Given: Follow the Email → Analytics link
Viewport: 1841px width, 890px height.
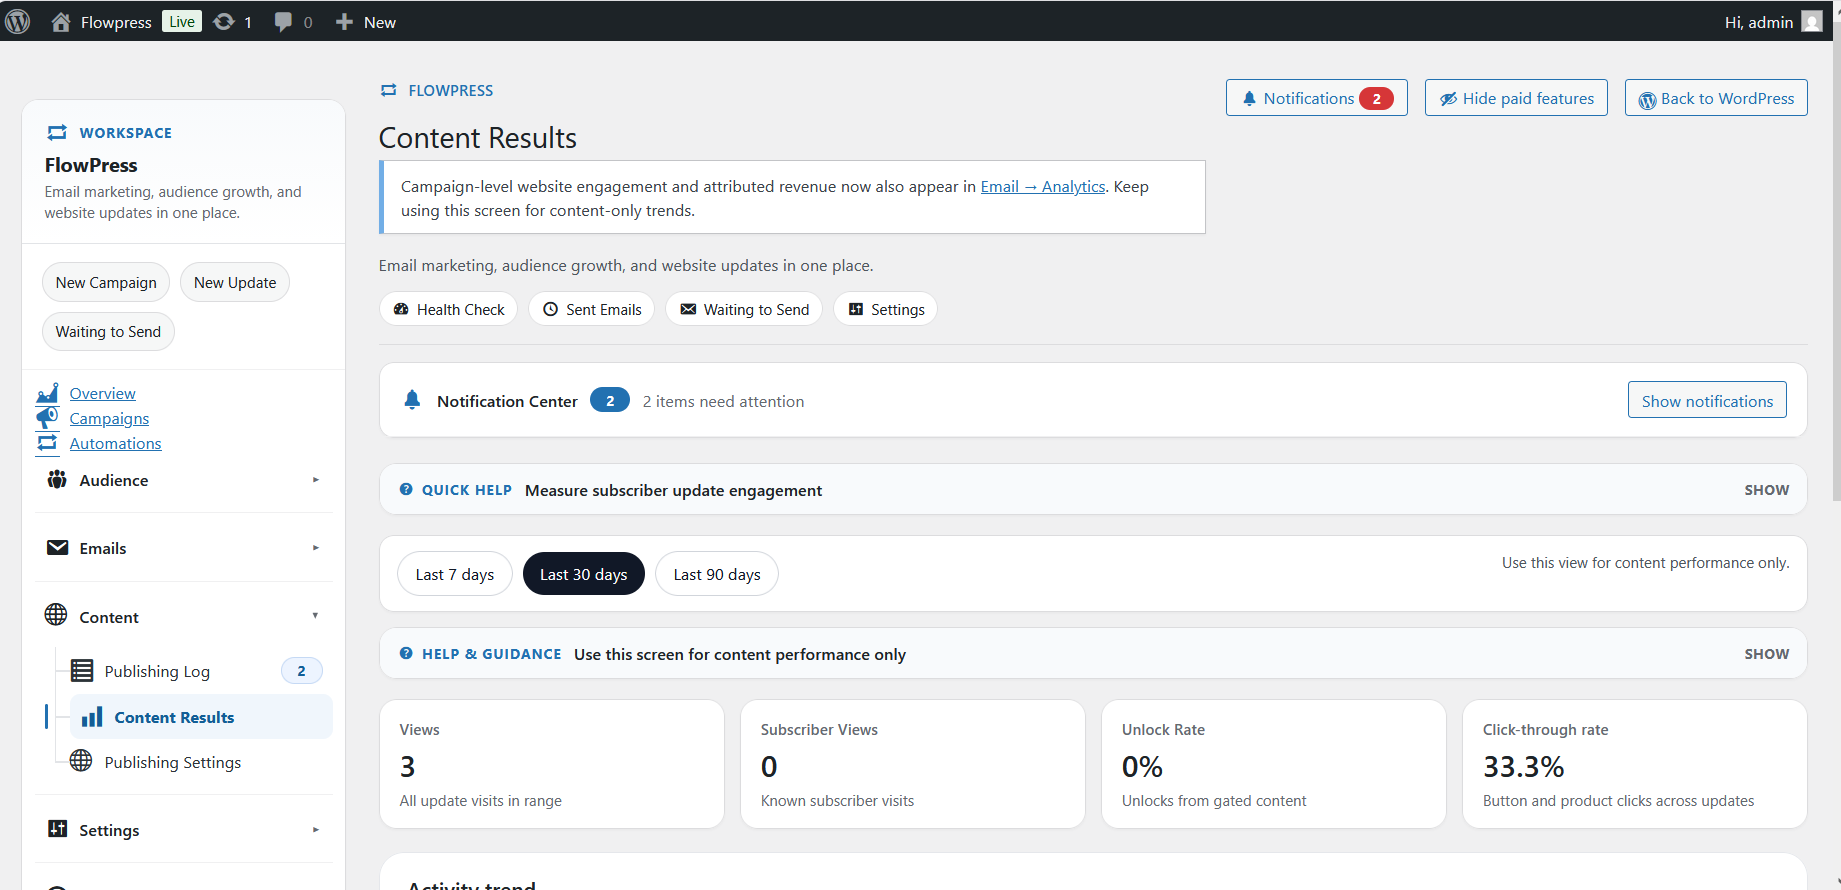Looking at the screenshot, I should 1043,186.
